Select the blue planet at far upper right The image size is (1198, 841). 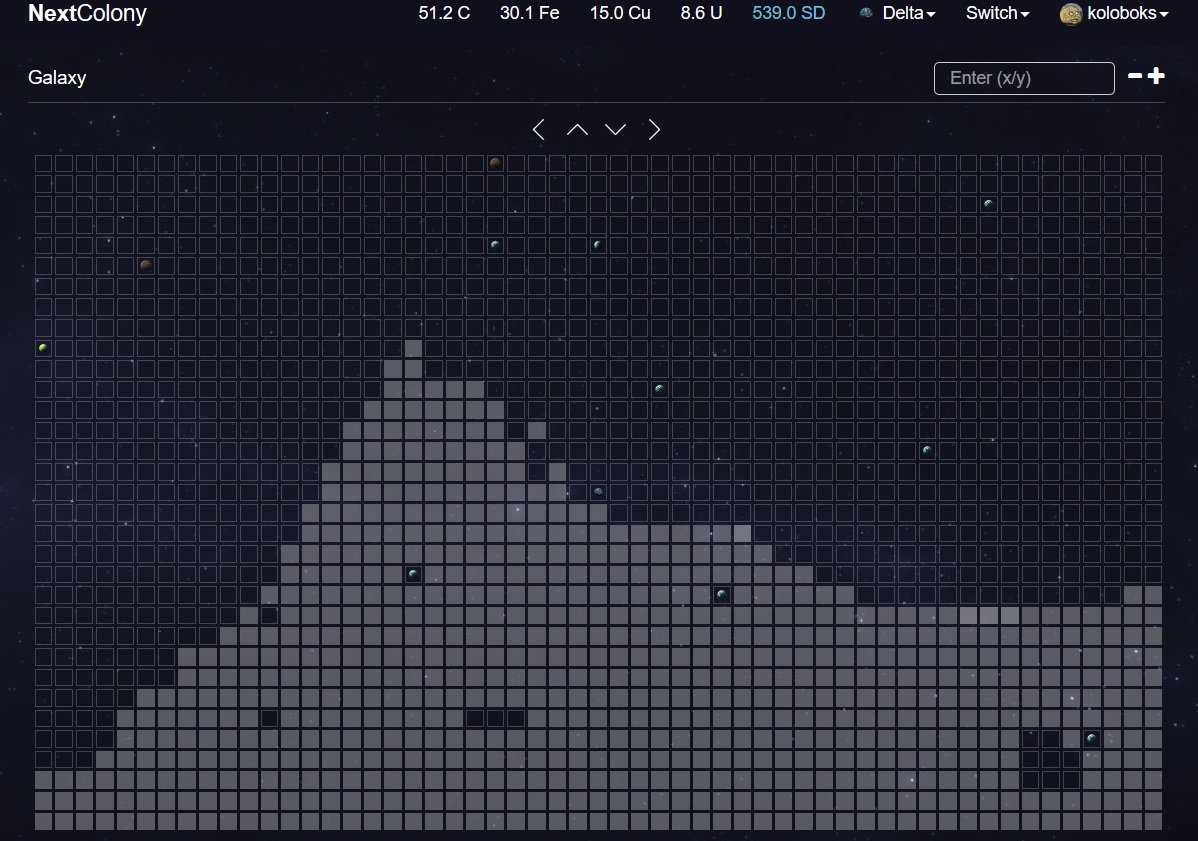(x=989, y=204)
